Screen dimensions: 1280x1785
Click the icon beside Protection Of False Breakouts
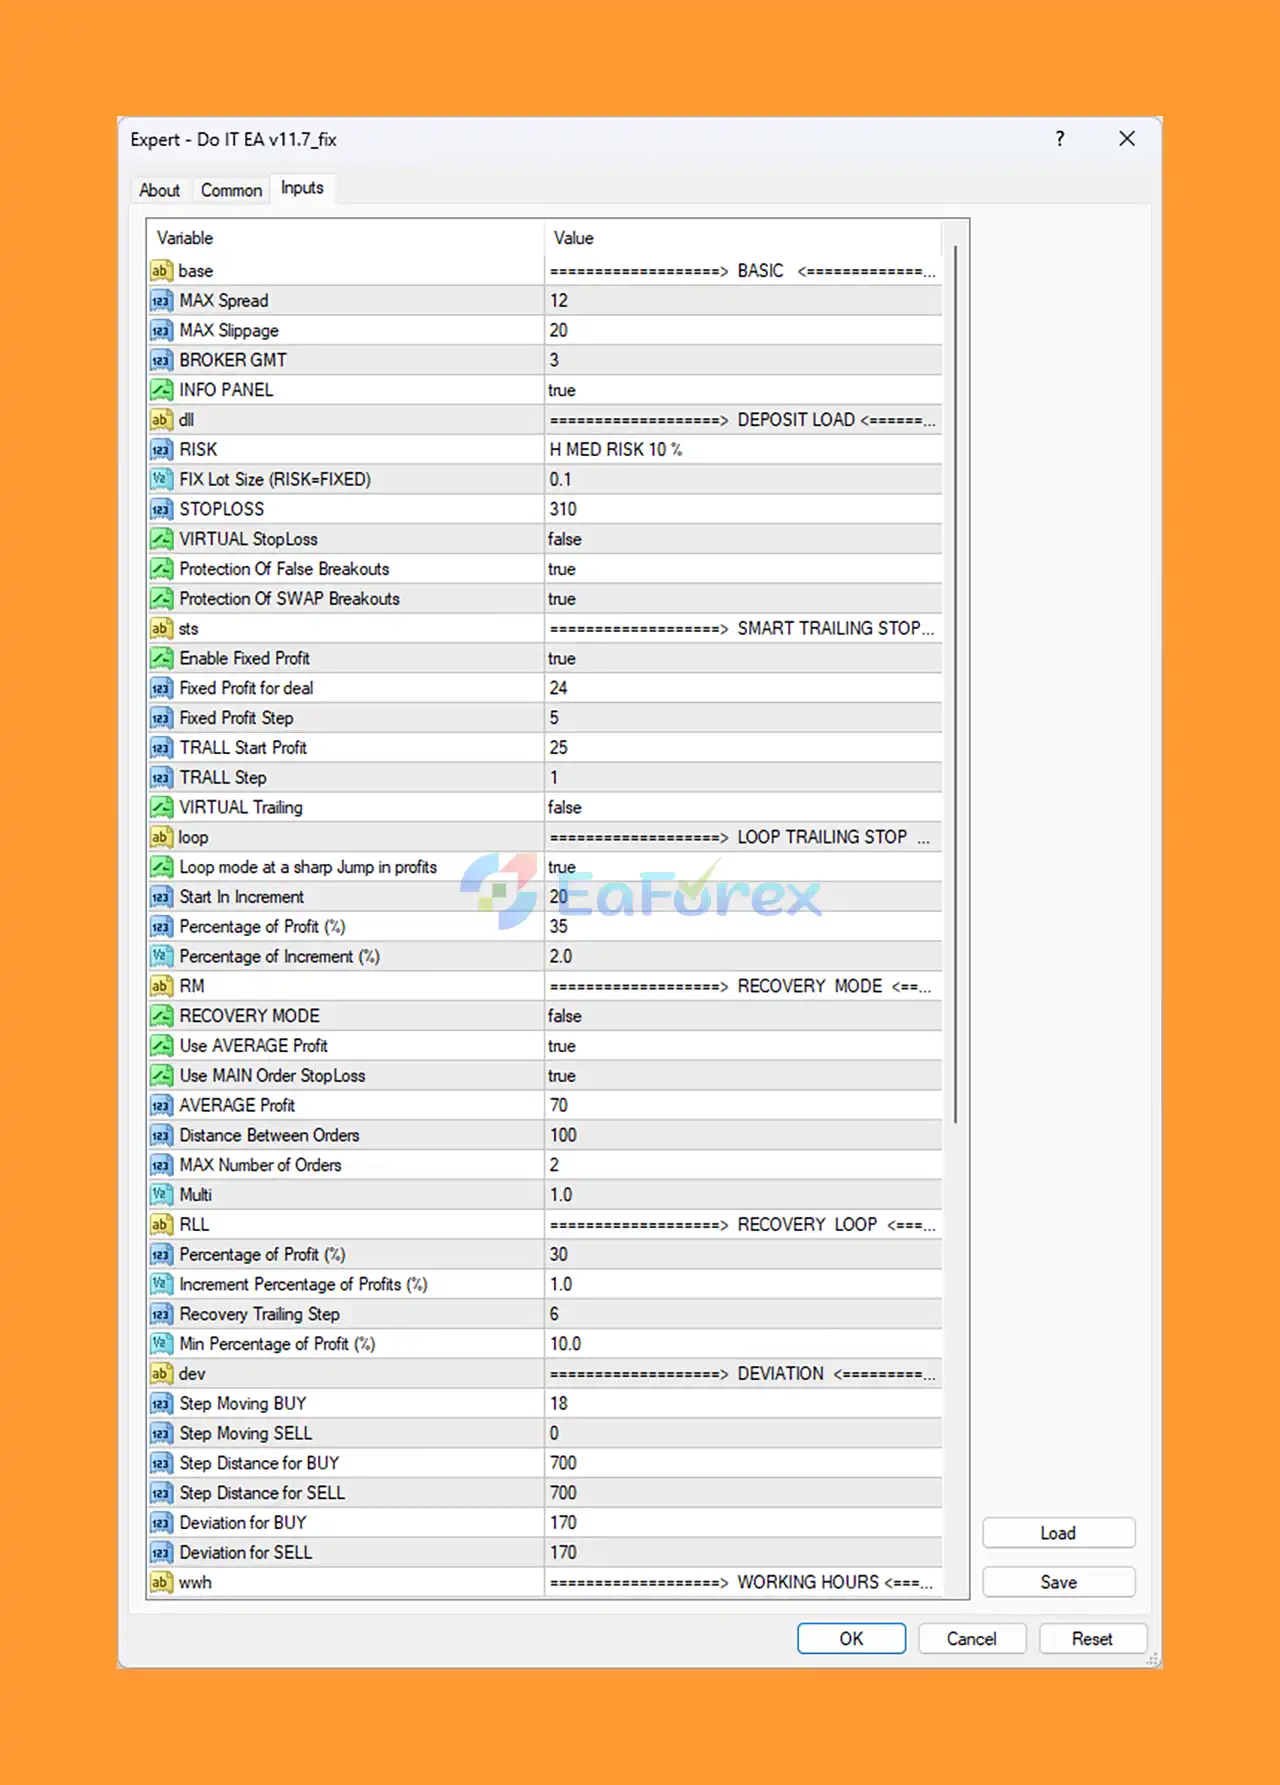(x=161, y=569)
